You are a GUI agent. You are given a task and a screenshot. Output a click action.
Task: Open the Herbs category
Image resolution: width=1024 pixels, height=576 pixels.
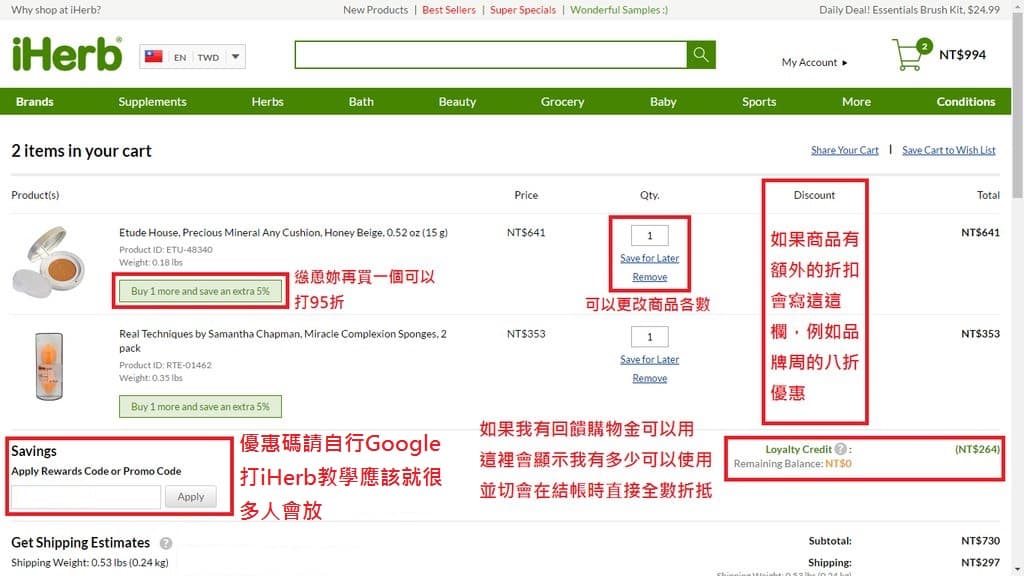pyautogui.click(x=268, y=101)
